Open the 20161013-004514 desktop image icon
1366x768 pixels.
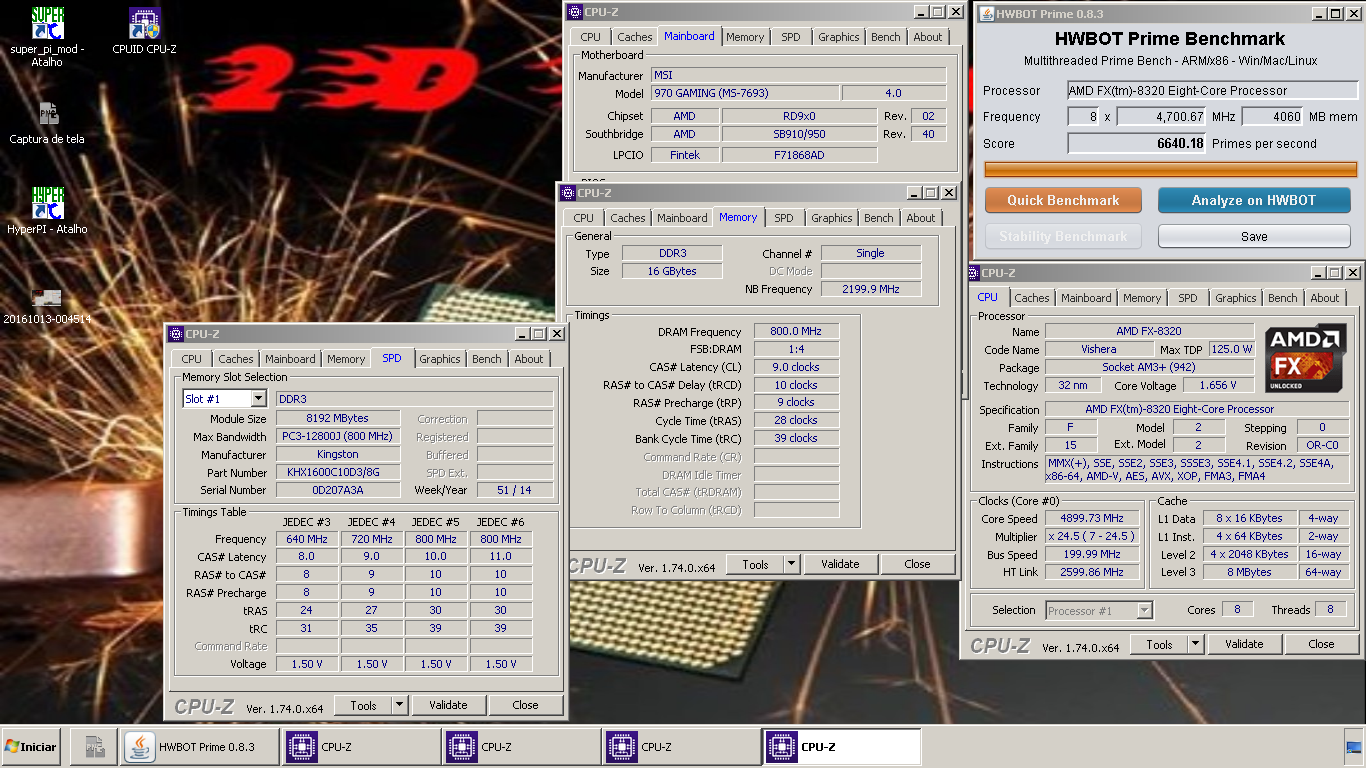pos(47,297)
